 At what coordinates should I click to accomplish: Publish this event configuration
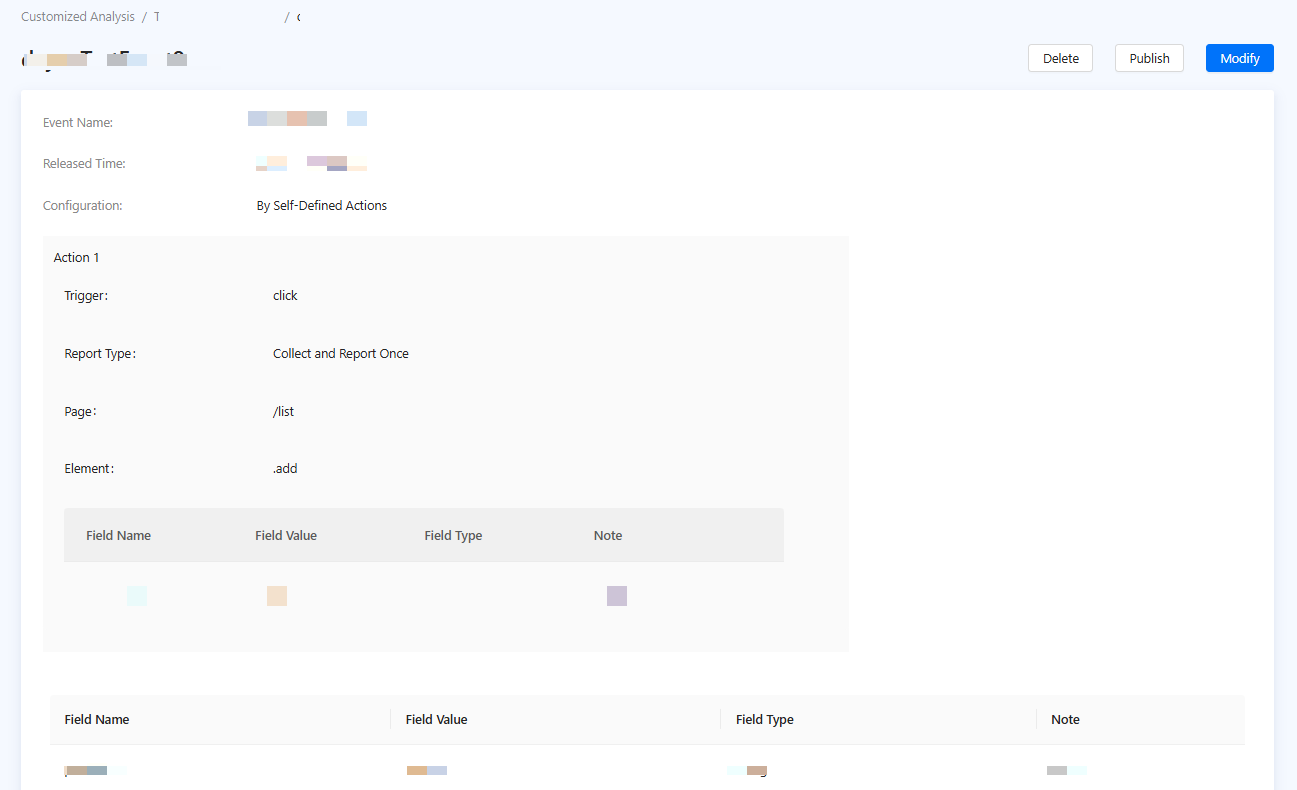1149,58
